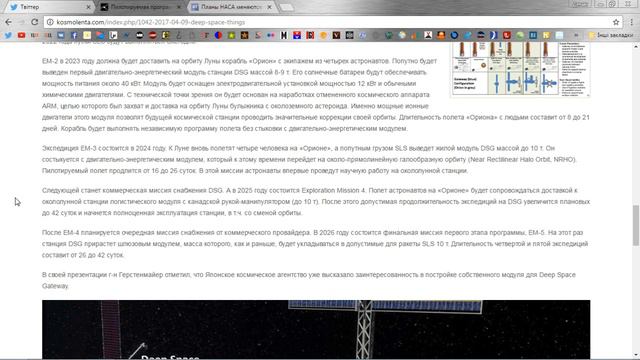640x360 pixels.
Task: Click the browser Forward arrow
Action: coord(21,22)
